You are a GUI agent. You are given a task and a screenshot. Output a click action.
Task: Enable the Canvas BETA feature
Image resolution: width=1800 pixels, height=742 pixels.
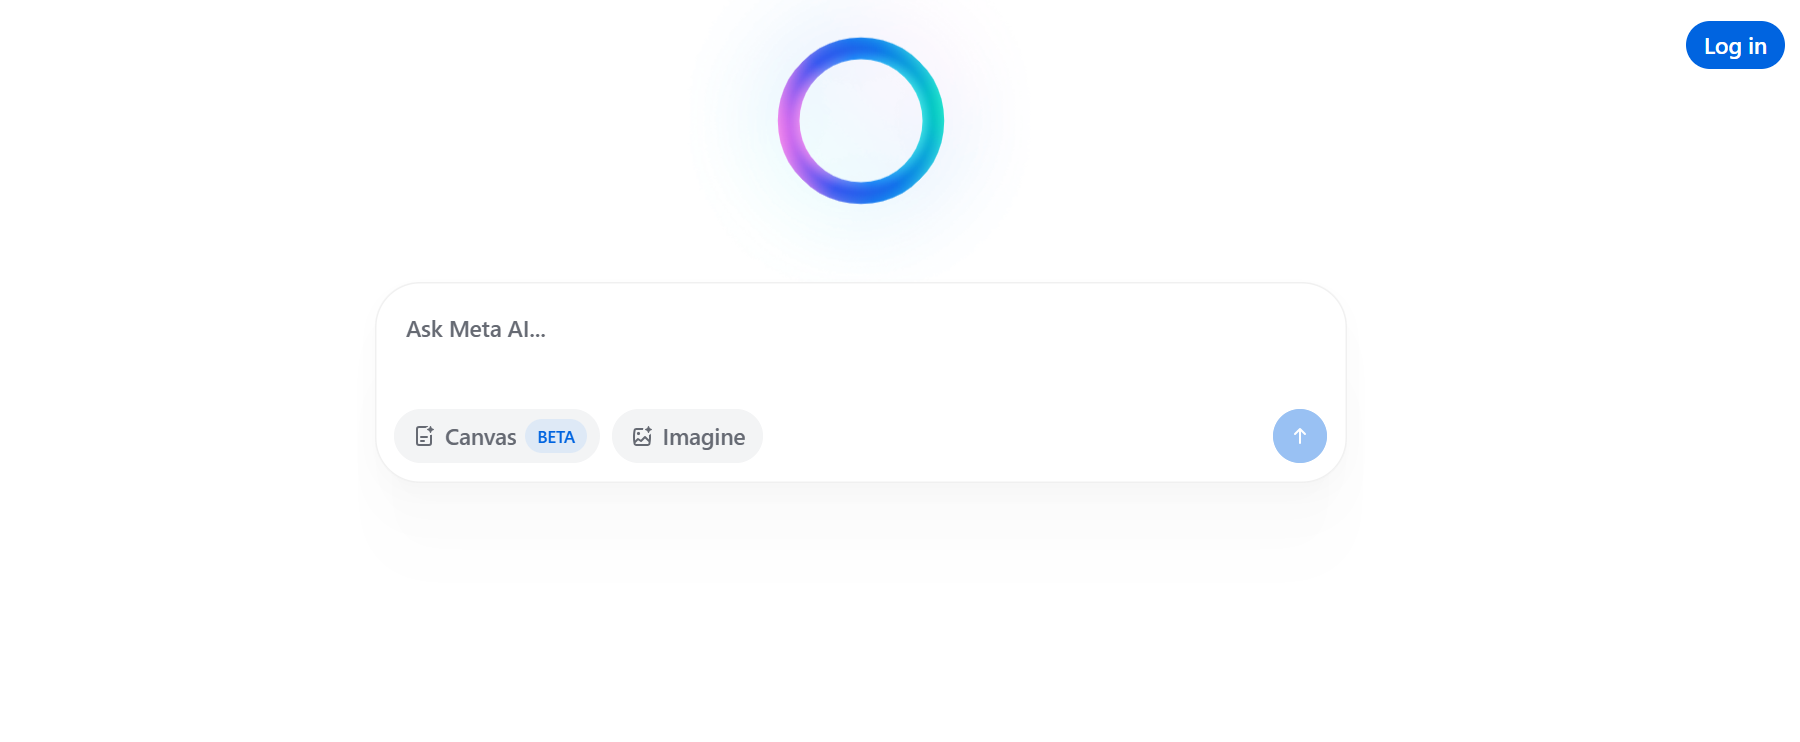(x=556, y=437)
